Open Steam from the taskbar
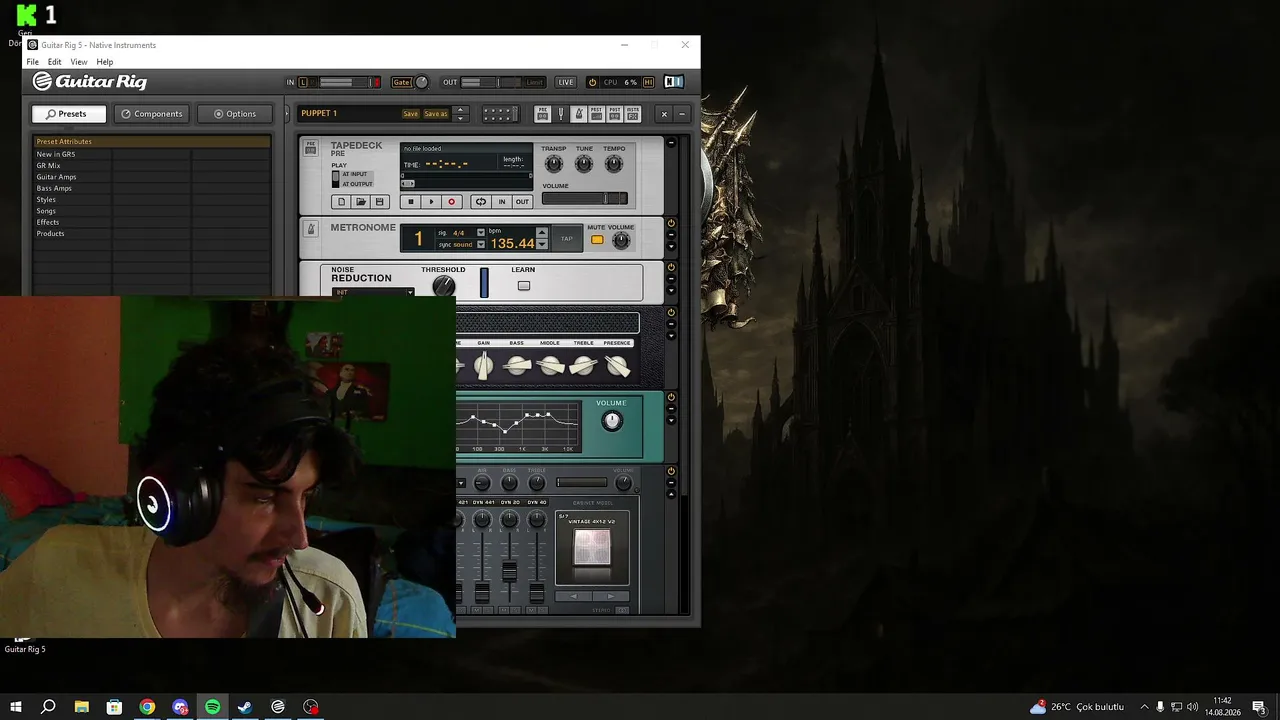This screenshot has width=1280, height=720. click(245, 707)
